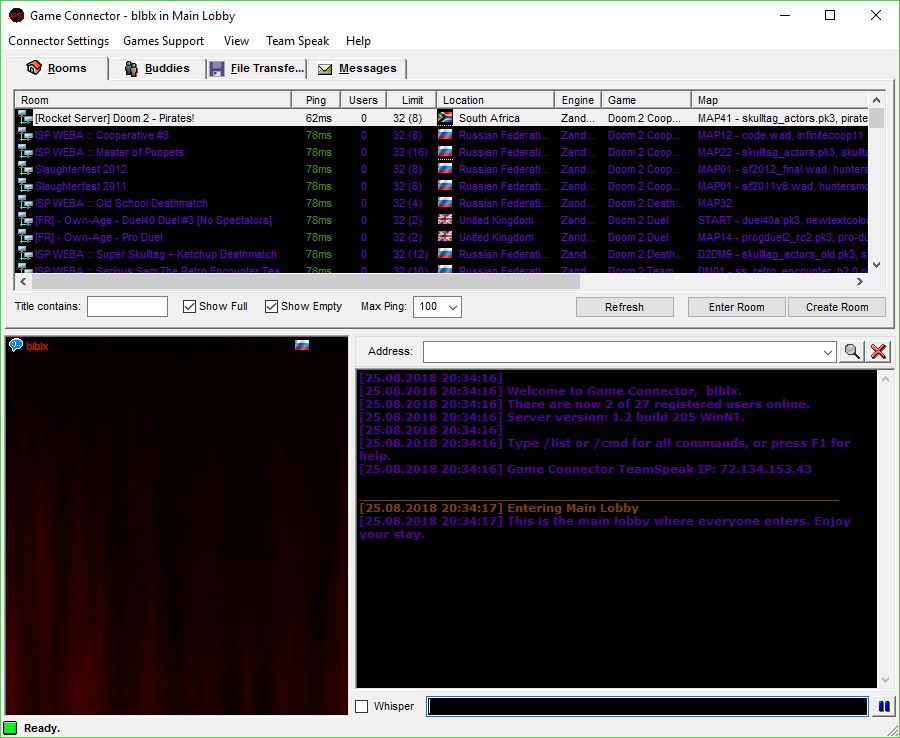Viewport: 900px width, 738px height.
Task: Click the room list scroll down arrow
Action: tap(876, 265)
